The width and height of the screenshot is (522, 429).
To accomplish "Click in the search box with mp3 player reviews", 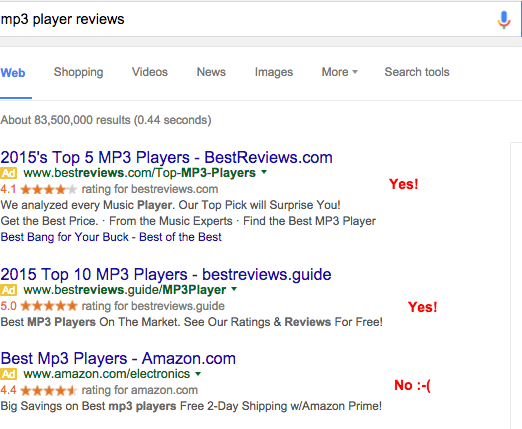I will (x=247, y=19).
